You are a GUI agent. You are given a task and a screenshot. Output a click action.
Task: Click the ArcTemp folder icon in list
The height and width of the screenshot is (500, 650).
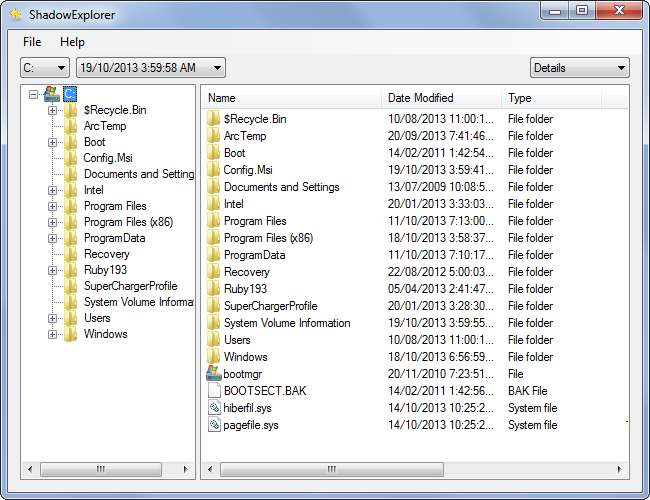pyautogui.click(x=213, y=136)
